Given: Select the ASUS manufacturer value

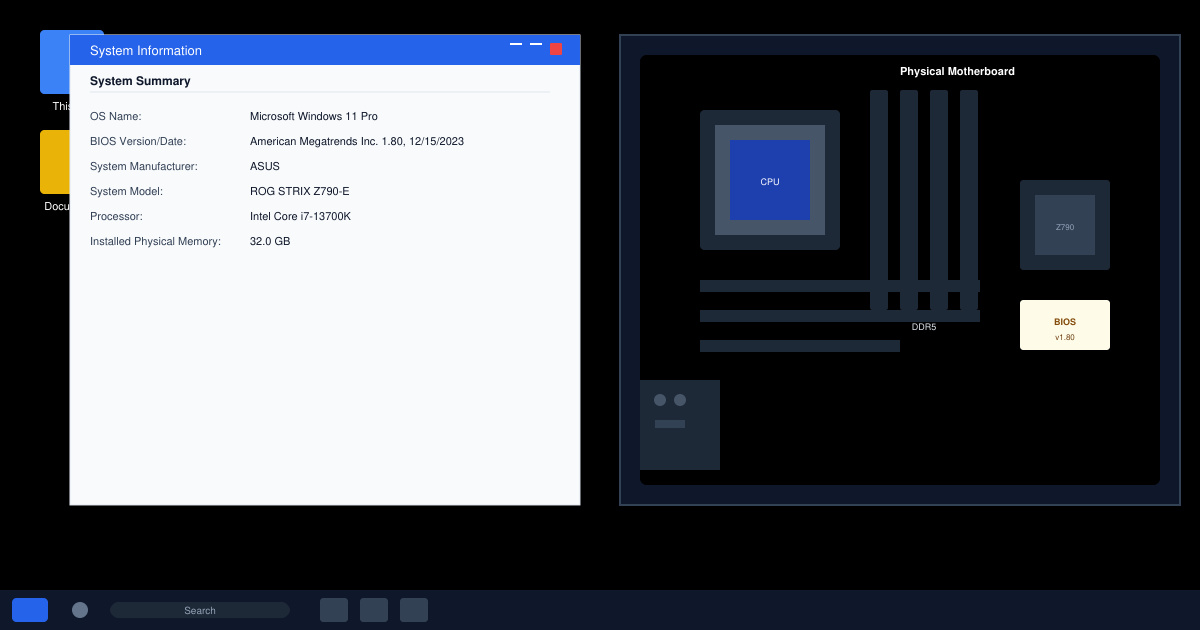Looking at the screenshot, I should coord(265,166).
